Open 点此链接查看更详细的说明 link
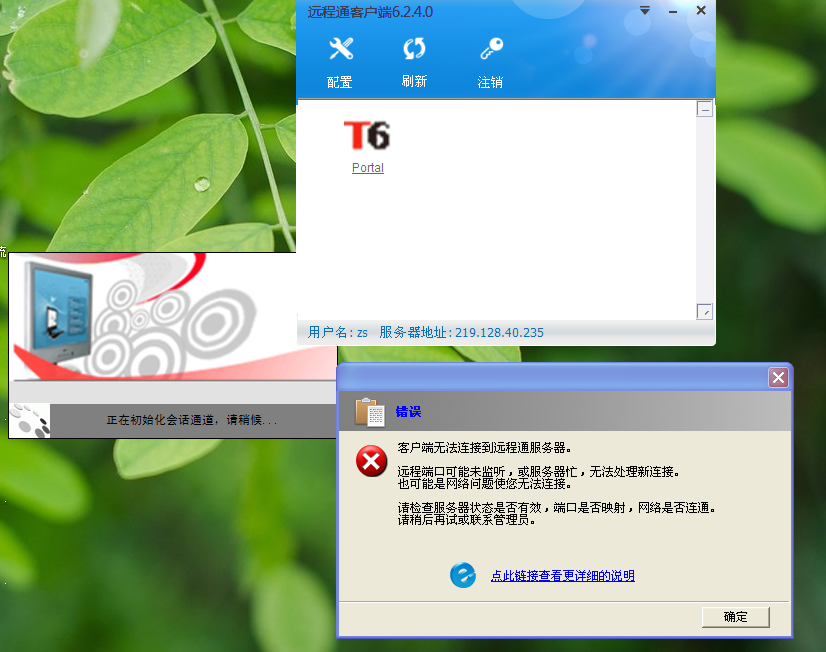 point(563,576)
